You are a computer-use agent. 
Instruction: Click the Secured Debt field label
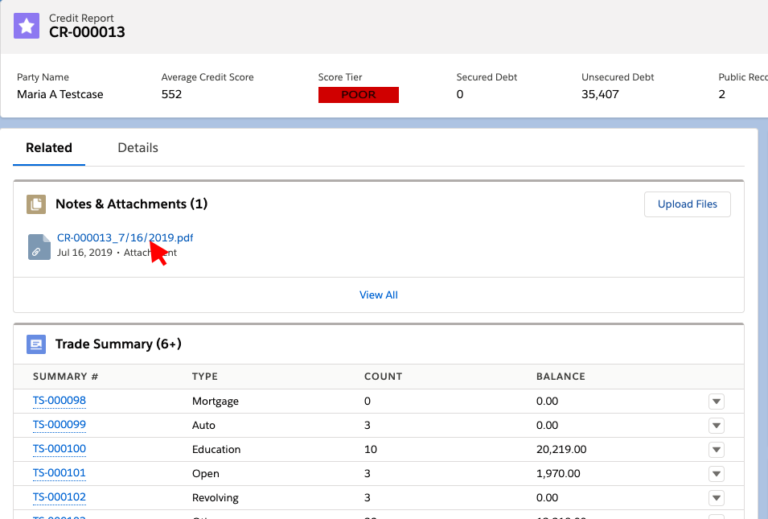coord(487,77)
